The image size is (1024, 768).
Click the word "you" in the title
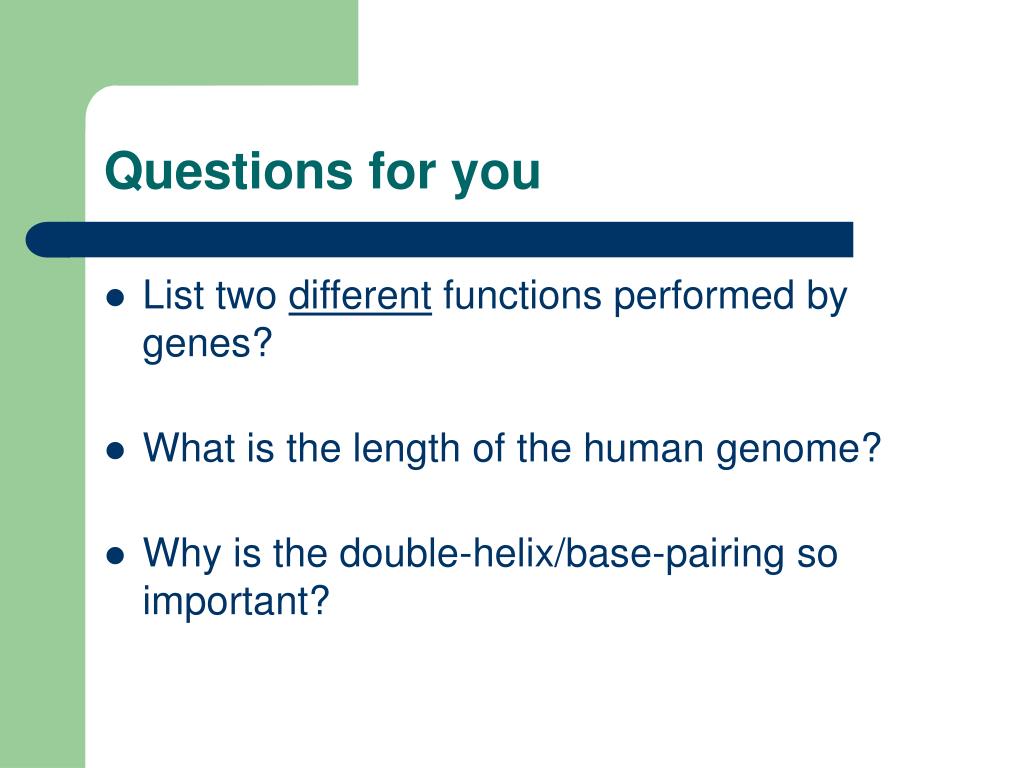point(496,176)
